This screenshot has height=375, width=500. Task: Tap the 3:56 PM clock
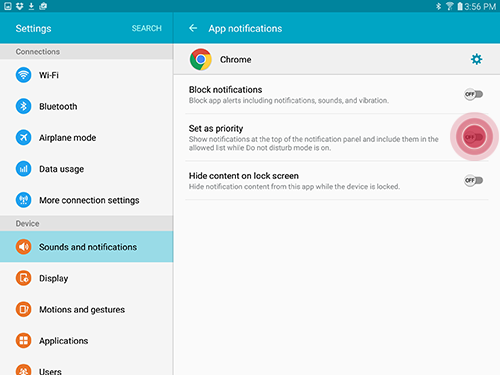480,6
